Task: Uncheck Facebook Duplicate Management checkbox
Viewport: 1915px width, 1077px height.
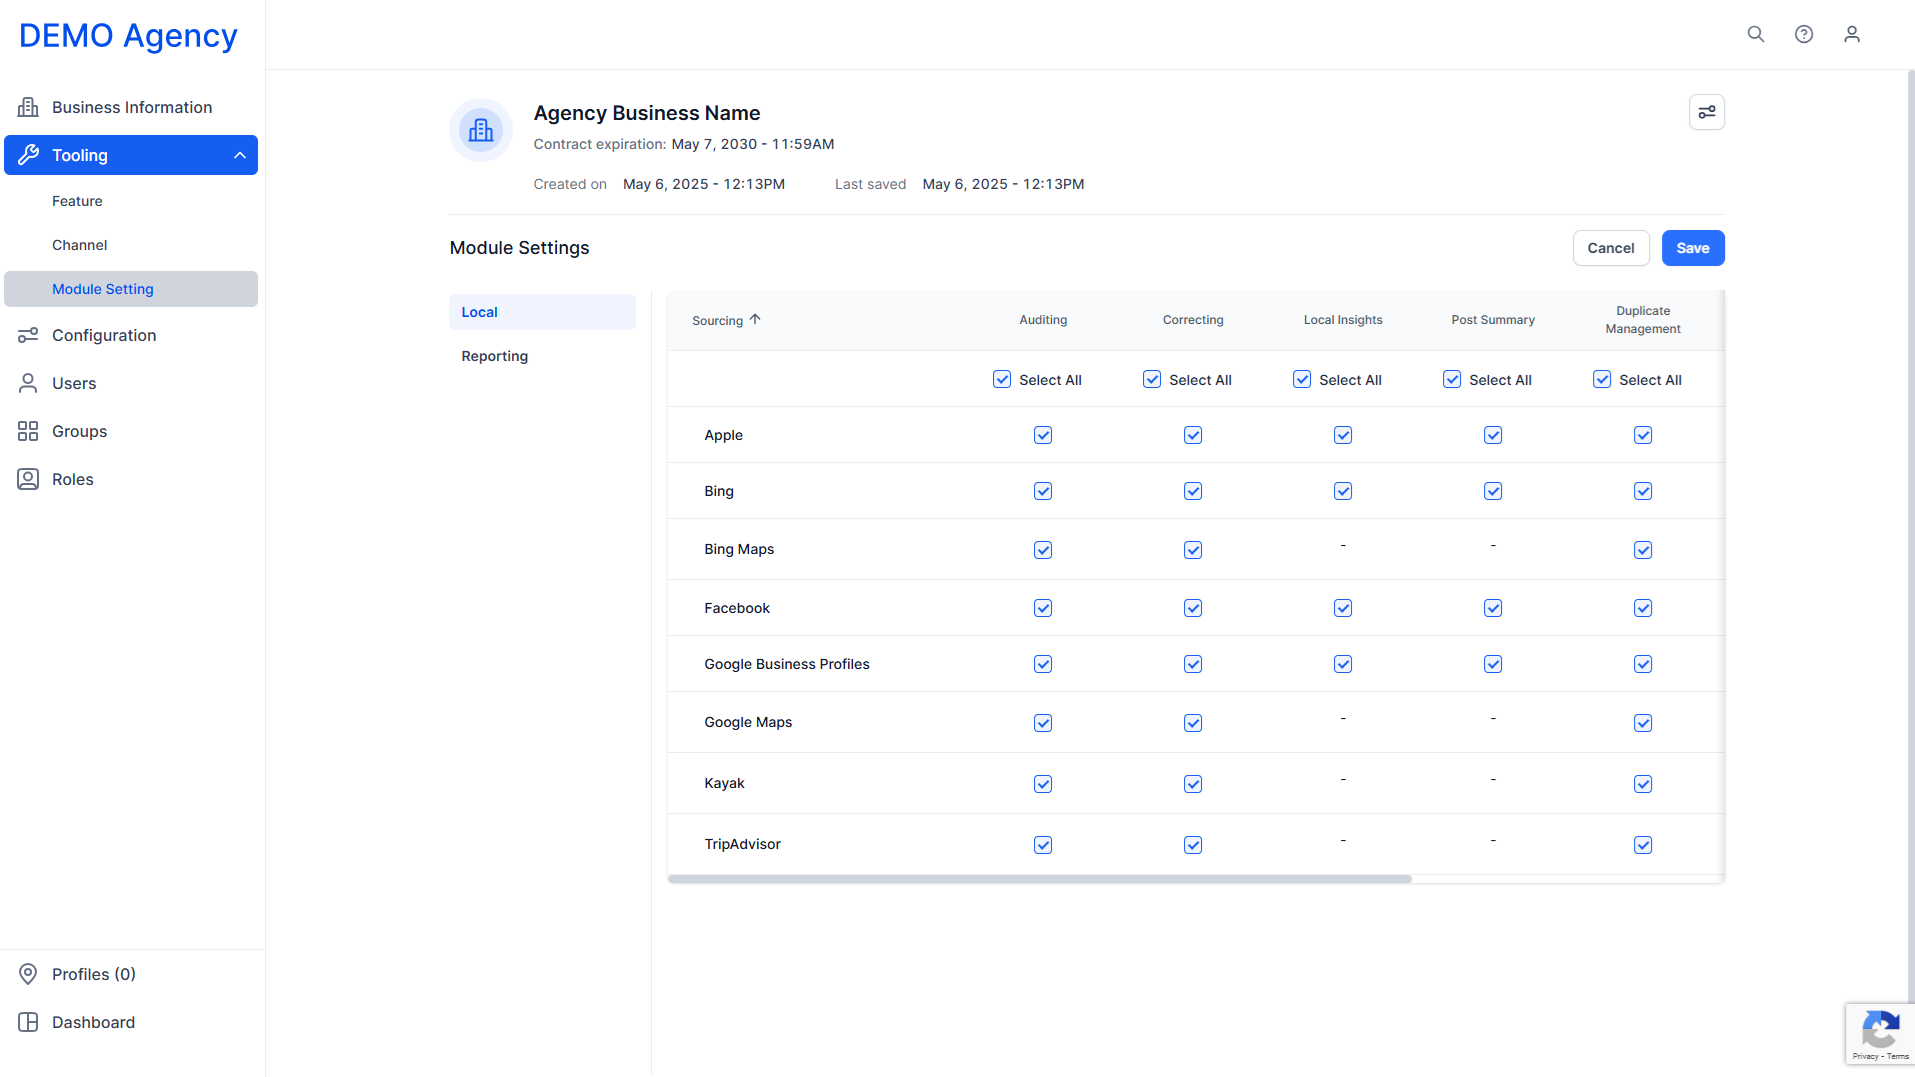Action: [x=1643, y=608]
